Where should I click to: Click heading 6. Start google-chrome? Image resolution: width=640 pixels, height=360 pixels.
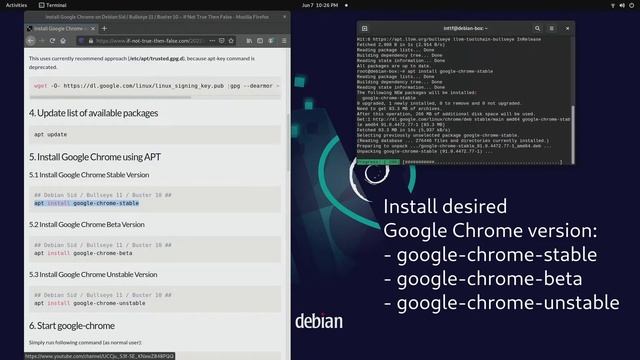tap(72, 326)
